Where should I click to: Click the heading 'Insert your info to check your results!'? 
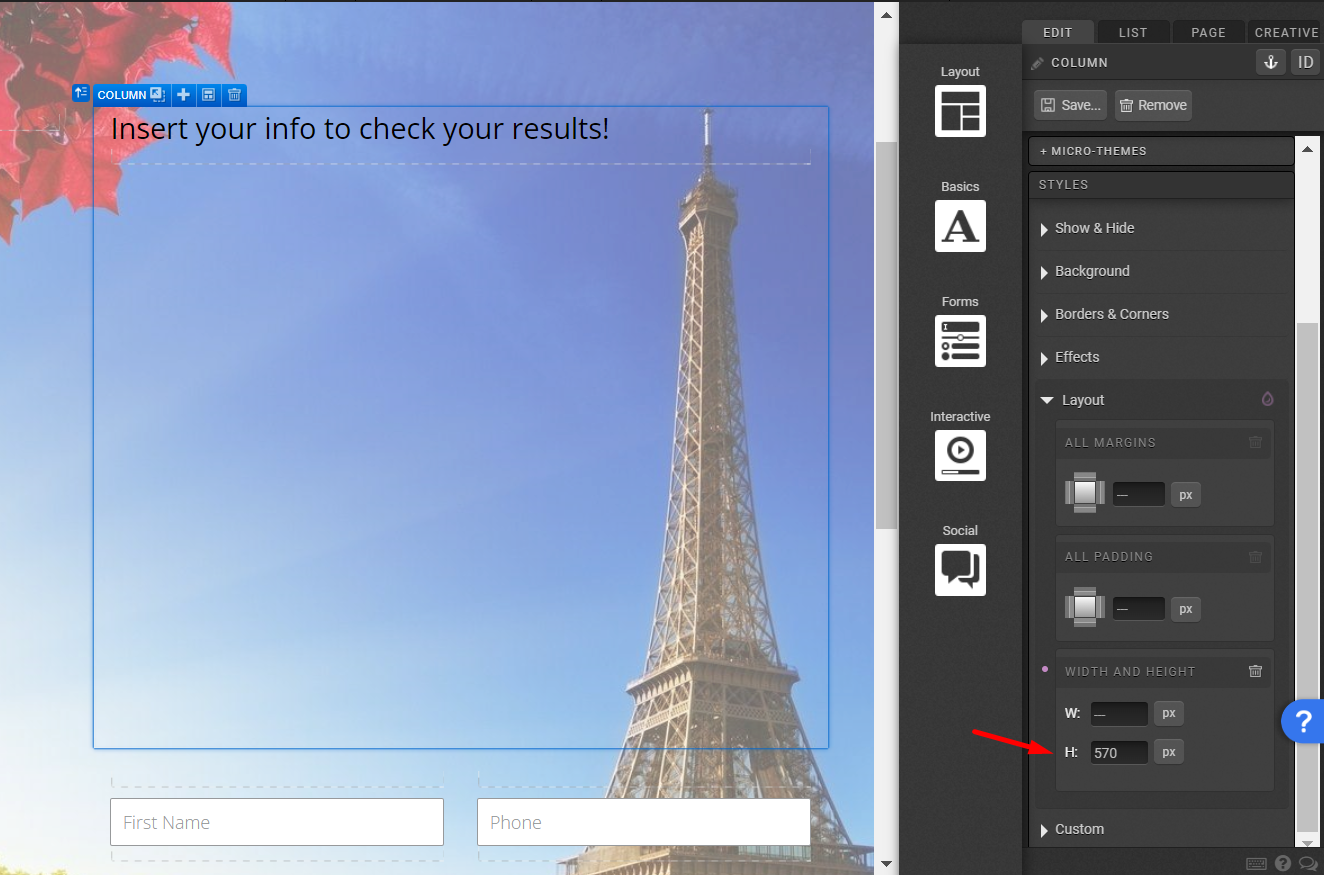[x=360, y=129]
